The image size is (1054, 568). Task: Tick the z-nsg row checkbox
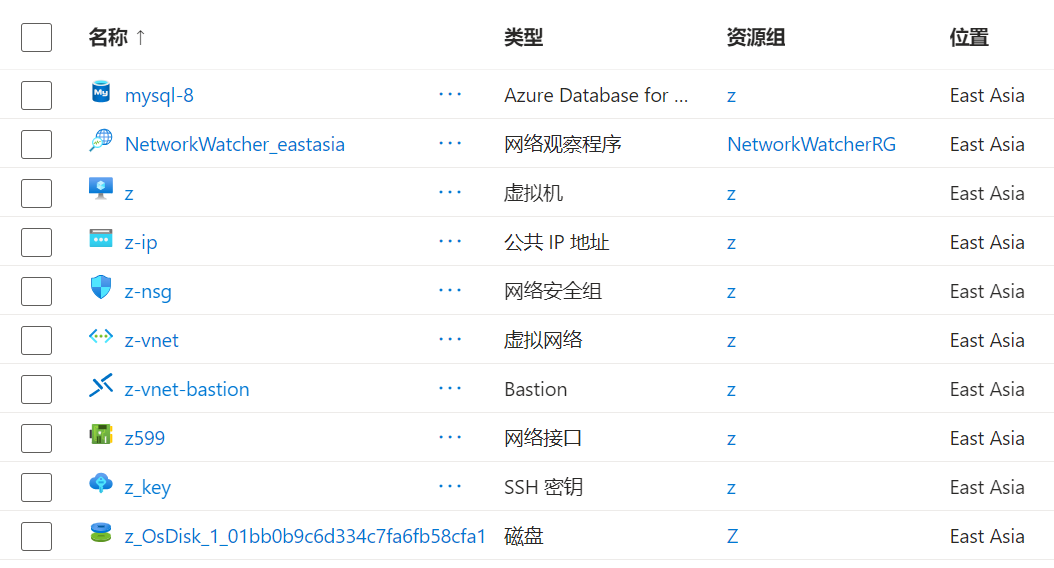coord(36,291)
